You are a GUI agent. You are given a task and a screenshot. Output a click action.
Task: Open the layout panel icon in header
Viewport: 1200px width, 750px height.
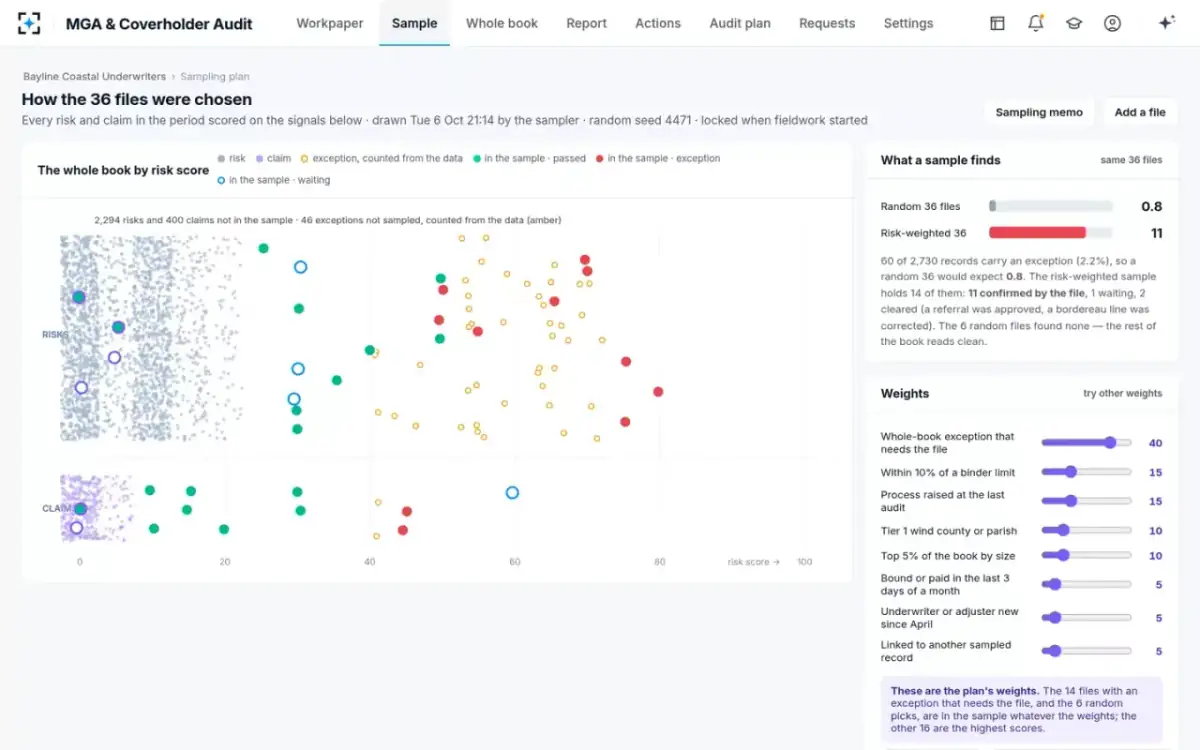coord(997,23)
